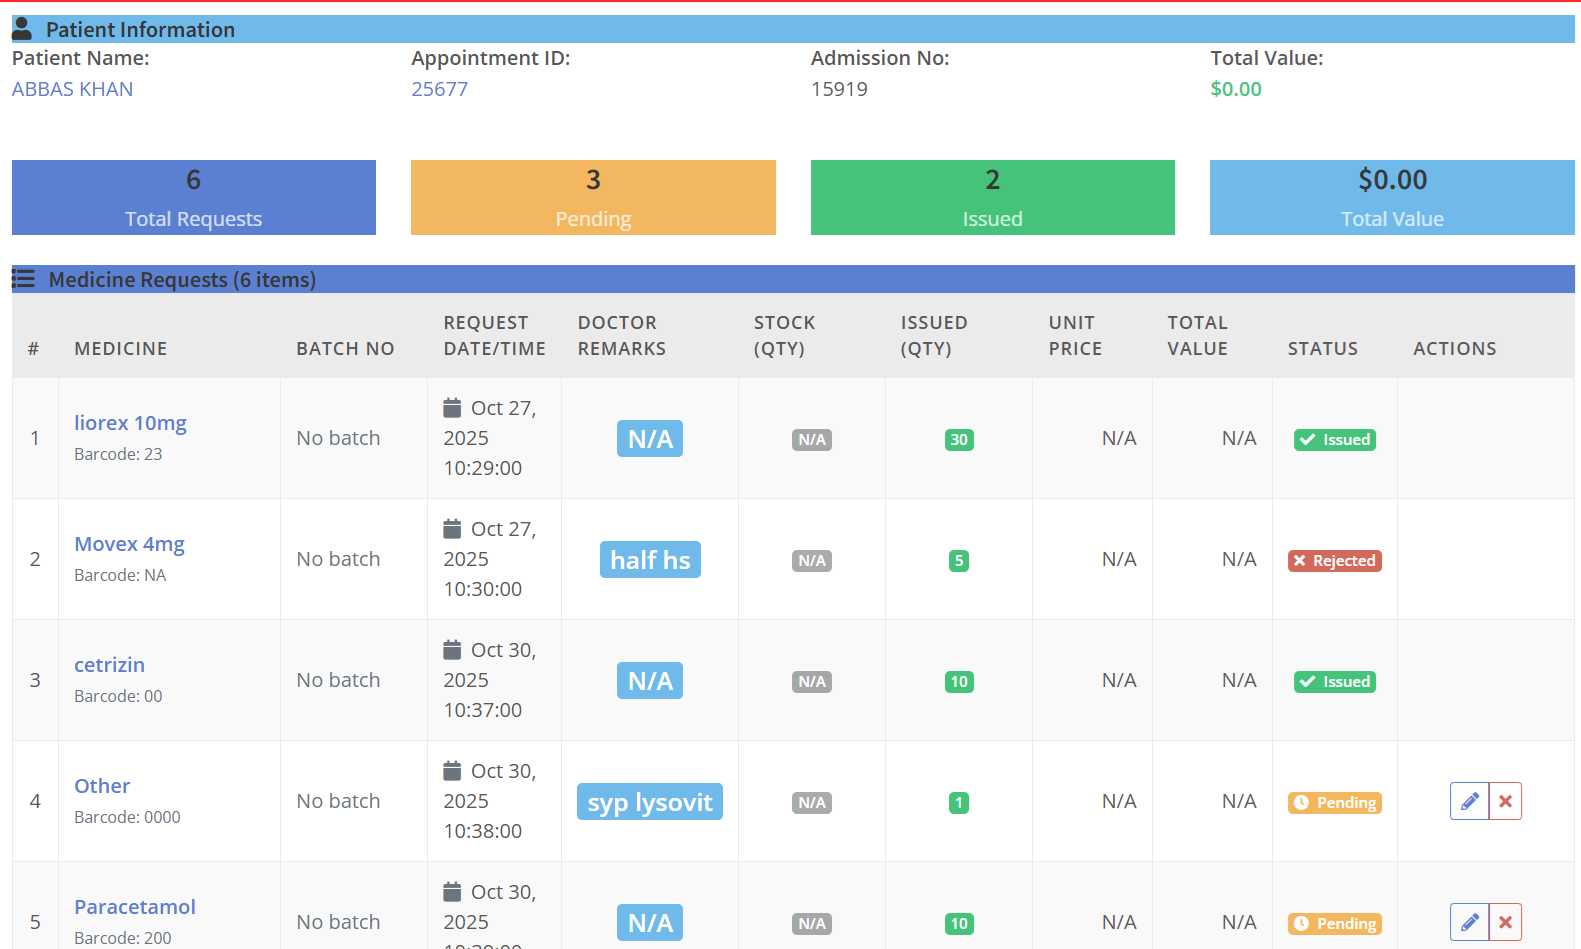Click the admission number 15919

pos(839,89)
